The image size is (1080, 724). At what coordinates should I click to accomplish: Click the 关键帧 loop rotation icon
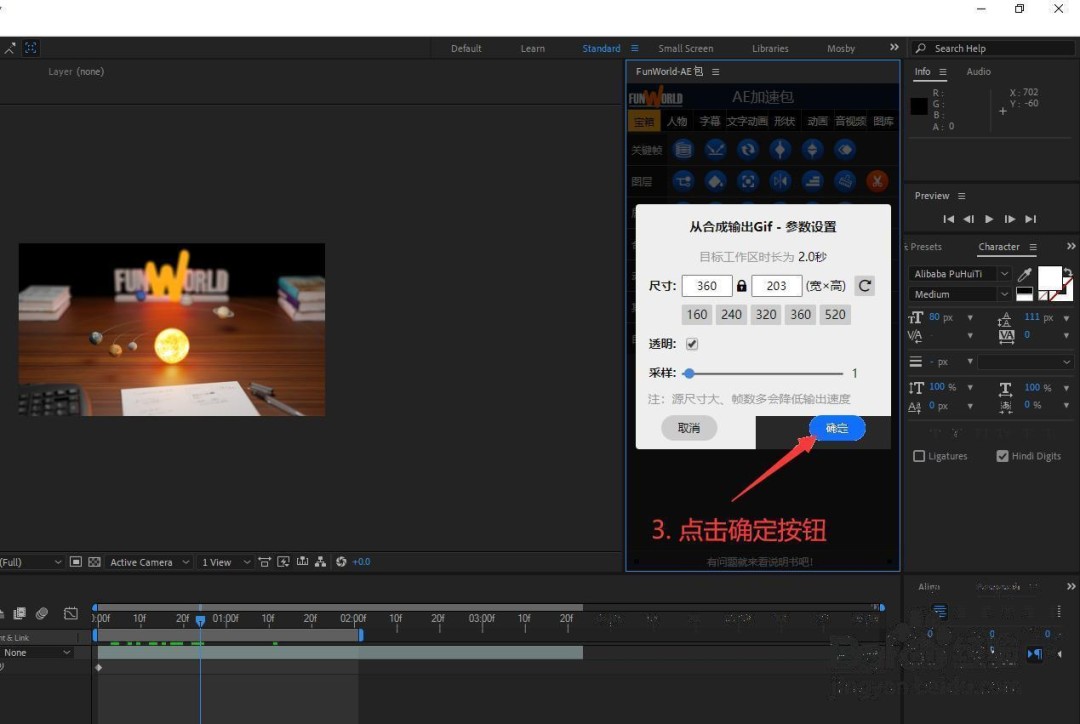tap(747, 149)
